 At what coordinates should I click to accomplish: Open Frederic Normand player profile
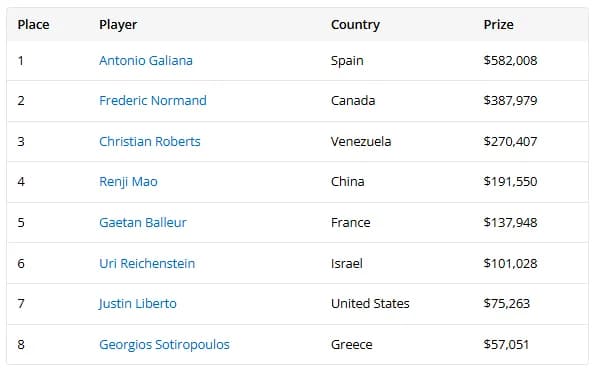click(153, 101)
